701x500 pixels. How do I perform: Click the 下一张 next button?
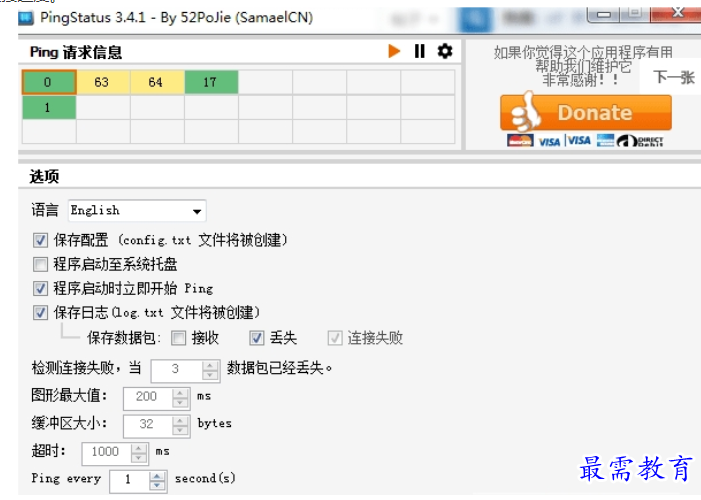pos(673,78)
